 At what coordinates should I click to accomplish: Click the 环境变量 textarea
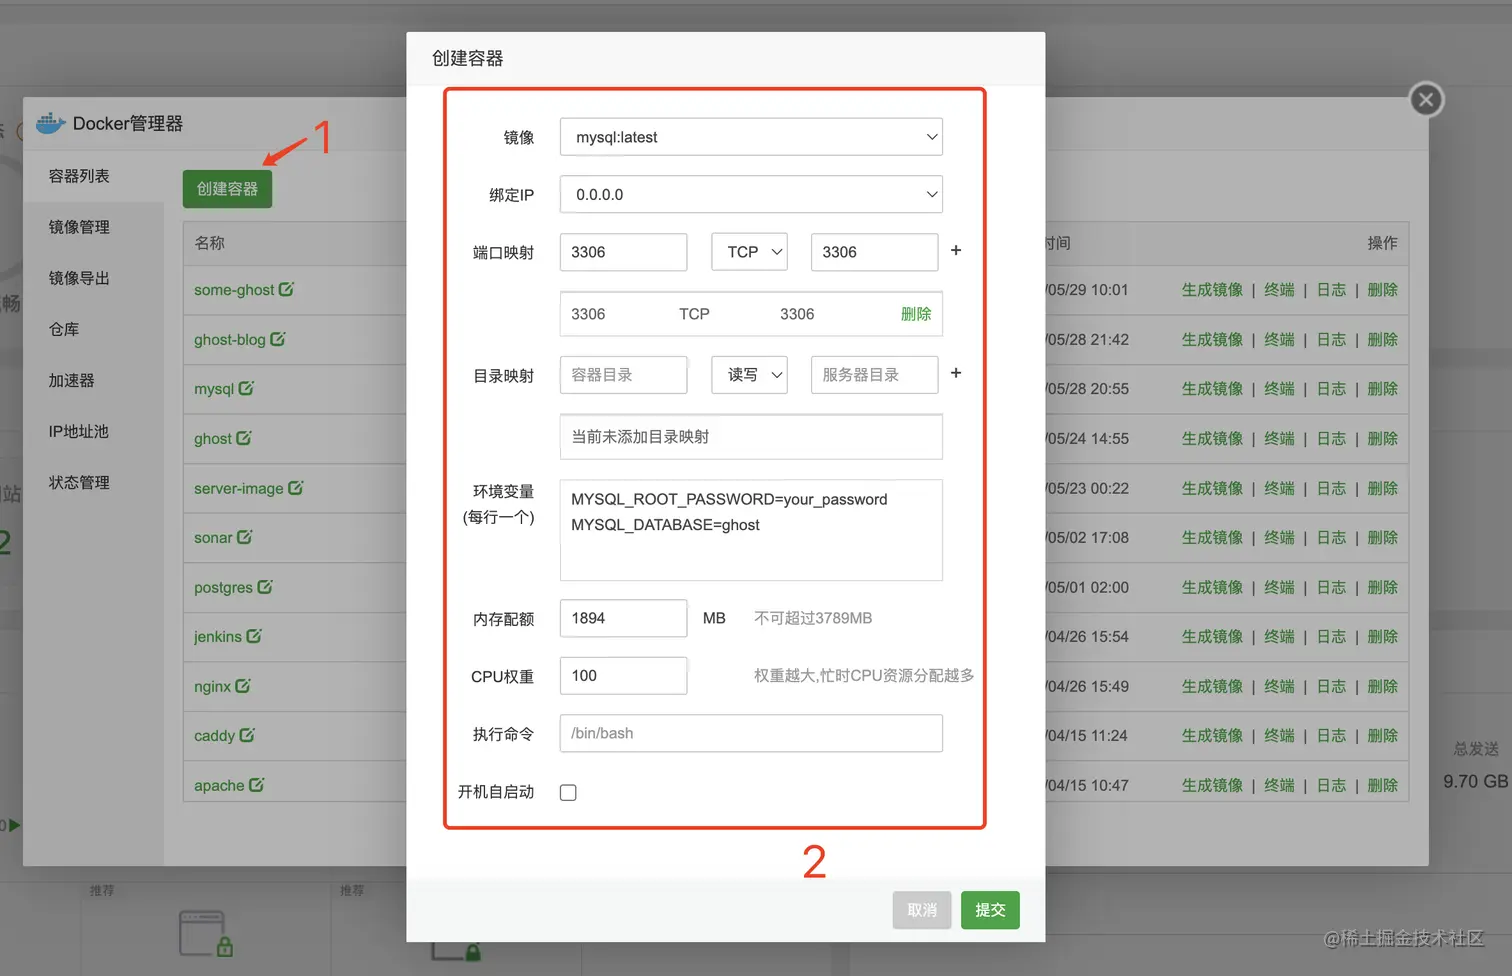751,530
